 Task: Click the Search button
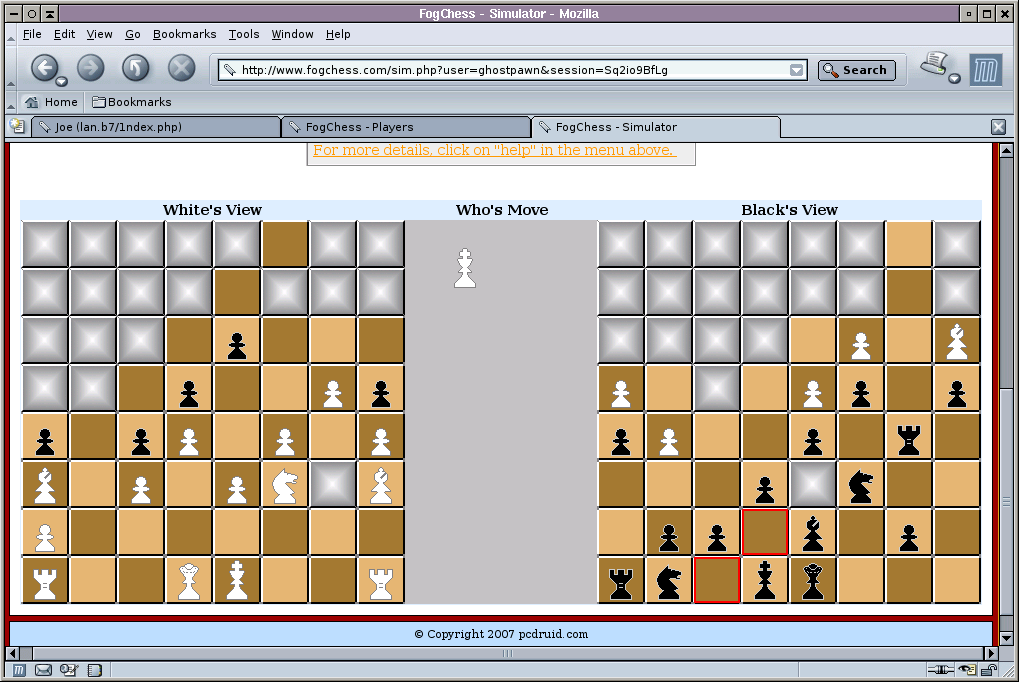[856, 70]
